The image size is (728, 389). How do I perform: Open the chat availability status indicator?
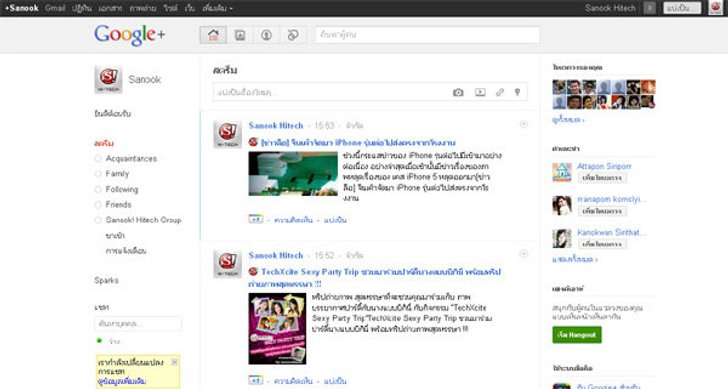pos(99,341)
